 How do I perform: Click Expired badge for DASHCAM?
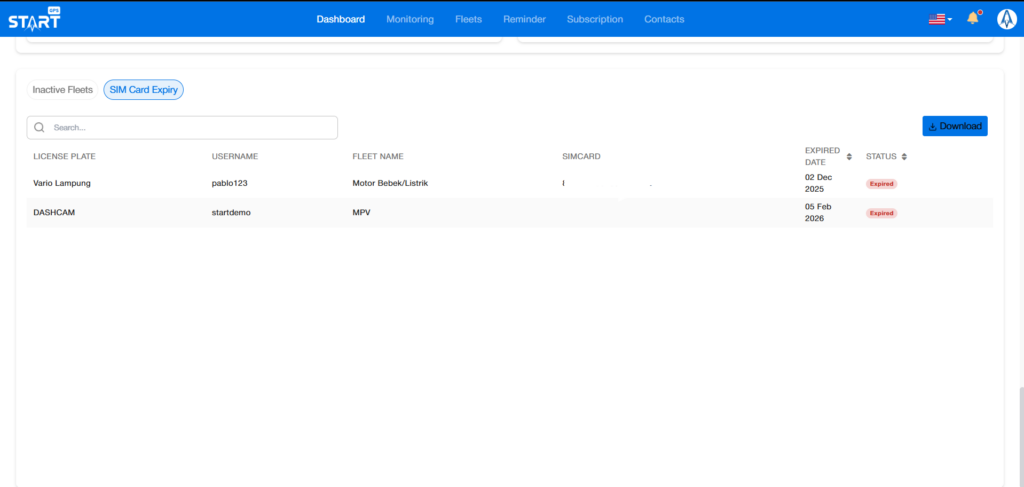(x=881, y=213)
